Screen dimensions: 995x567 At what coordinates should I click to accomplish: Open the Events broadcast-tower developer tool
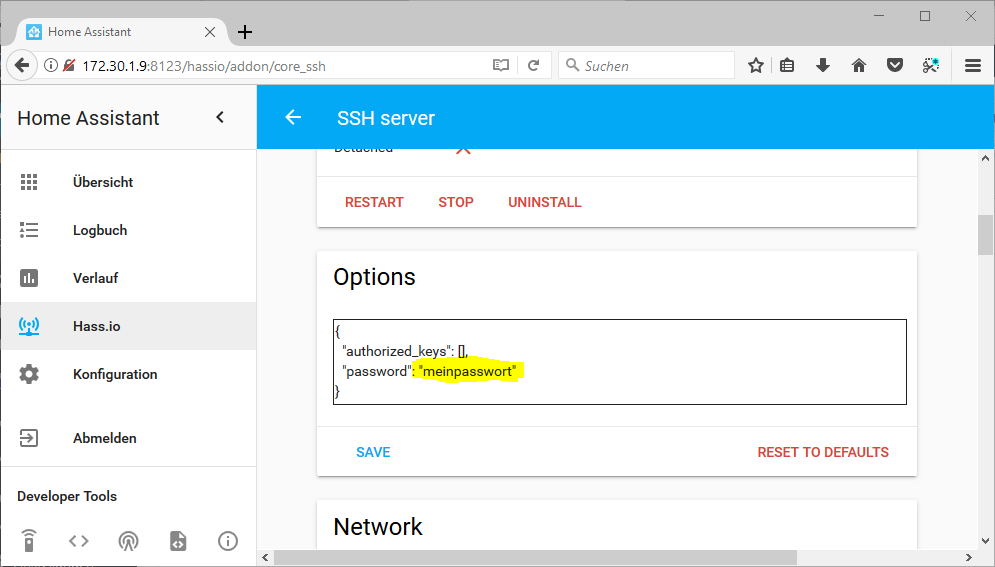click(x=128, y=541)
